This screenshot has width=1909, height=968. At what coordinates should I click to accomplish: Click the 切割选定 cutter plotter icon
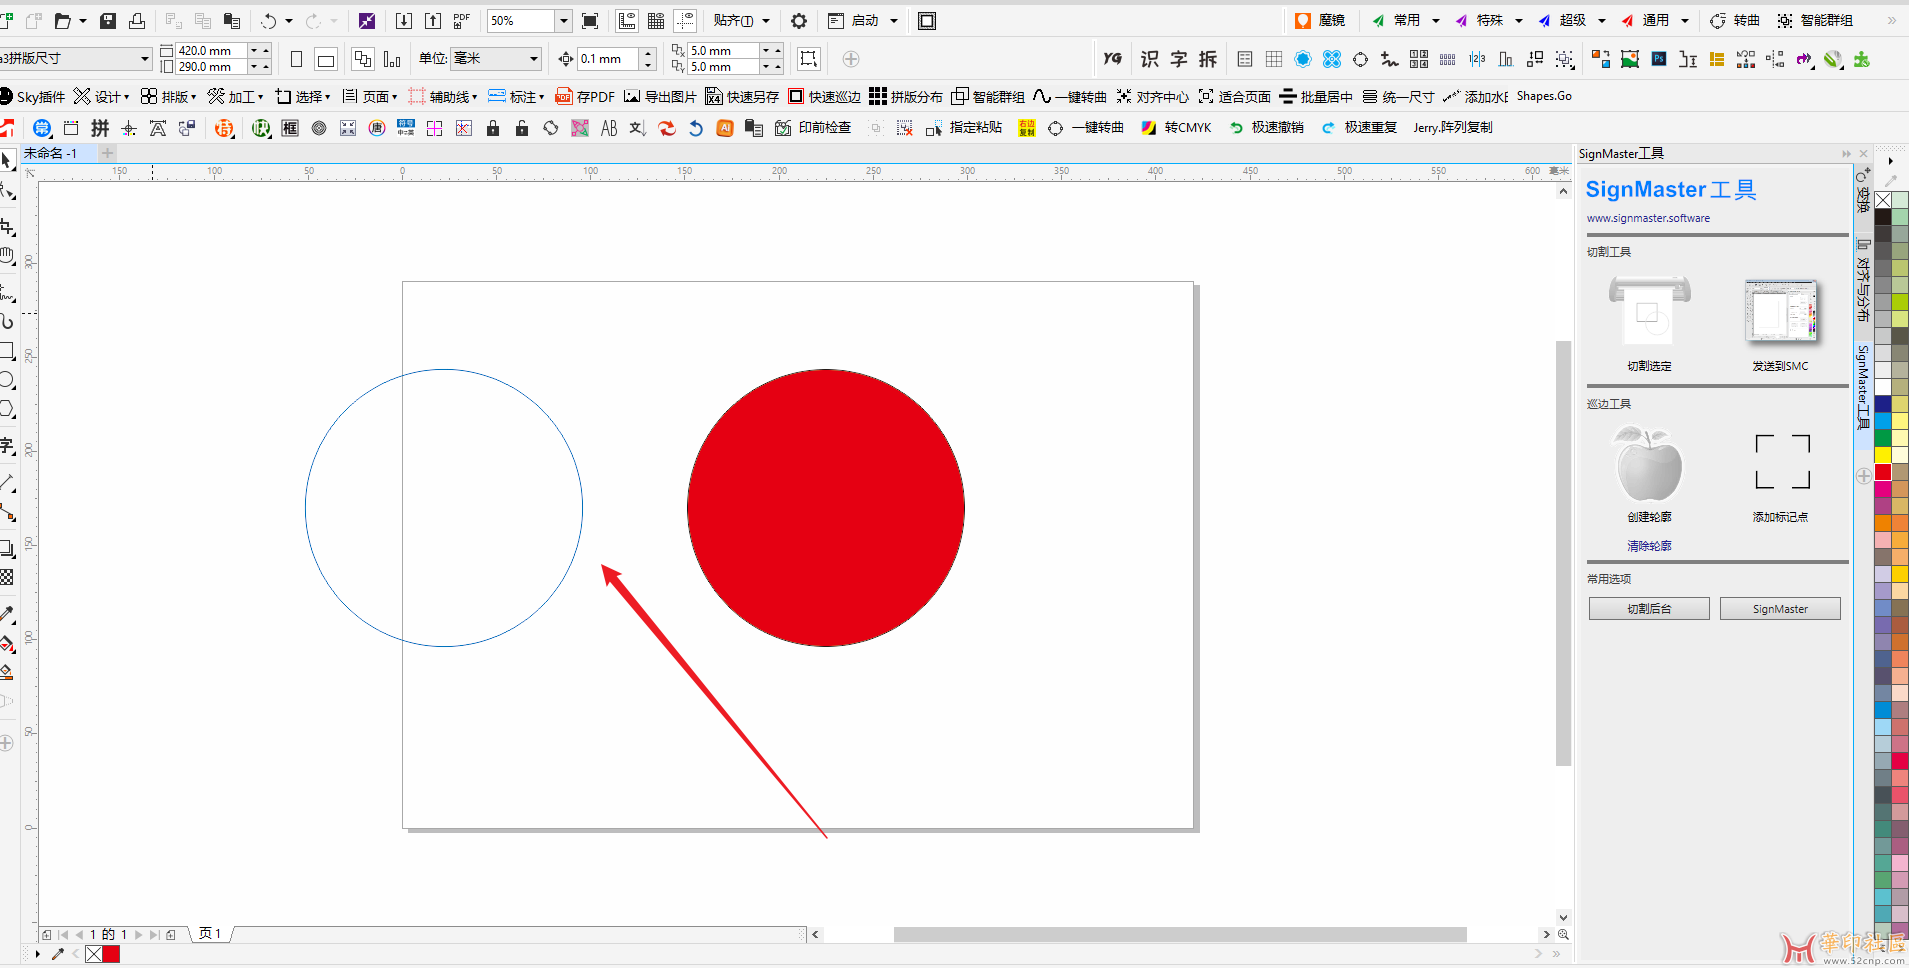(1649, 310)
